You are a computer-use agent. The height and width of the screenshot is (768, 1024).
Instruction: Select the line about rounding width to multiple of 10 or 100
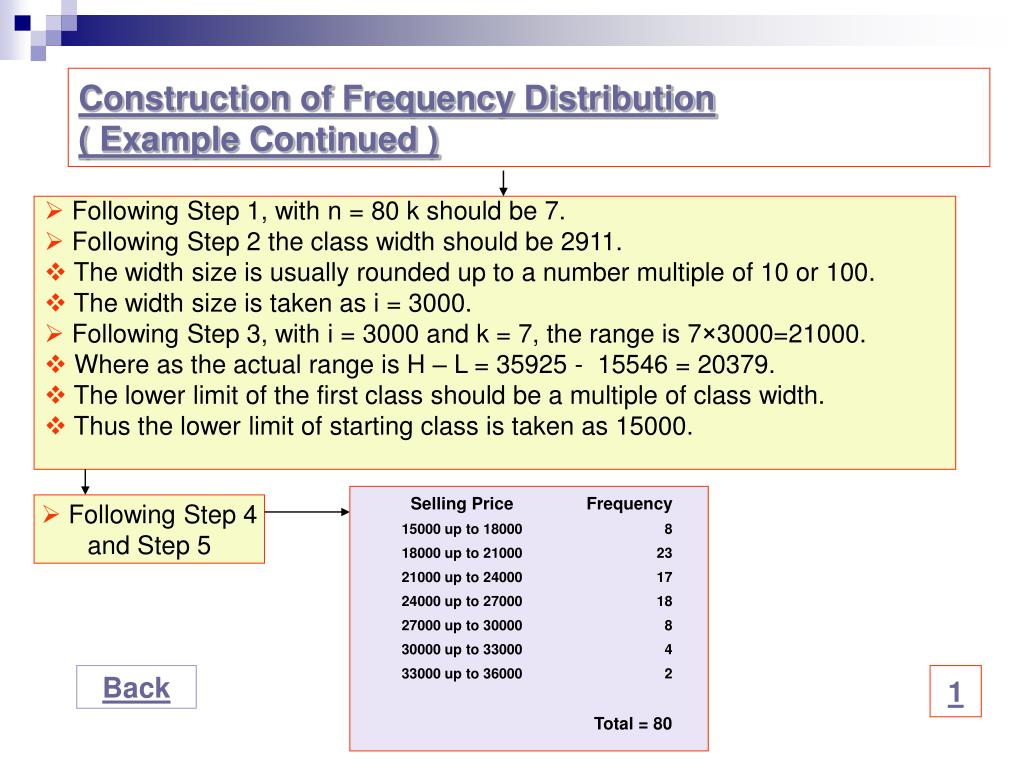coord(474,272)
